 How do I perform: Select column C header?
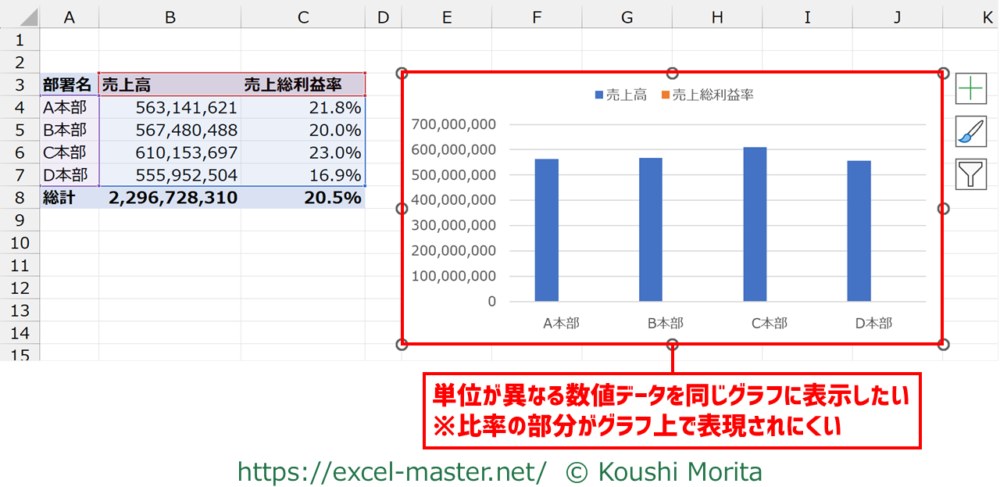[x=303, y=15]
